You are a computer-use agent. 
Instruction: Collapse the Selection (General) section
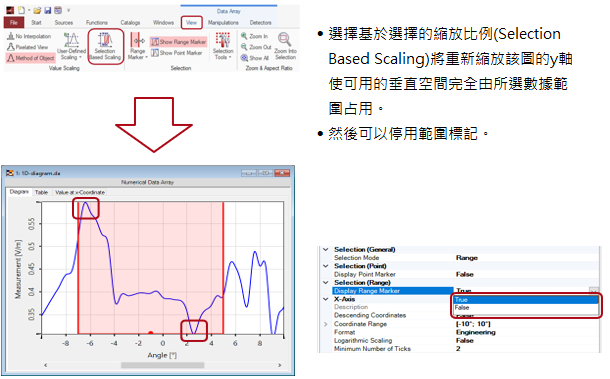click(326, 249)
